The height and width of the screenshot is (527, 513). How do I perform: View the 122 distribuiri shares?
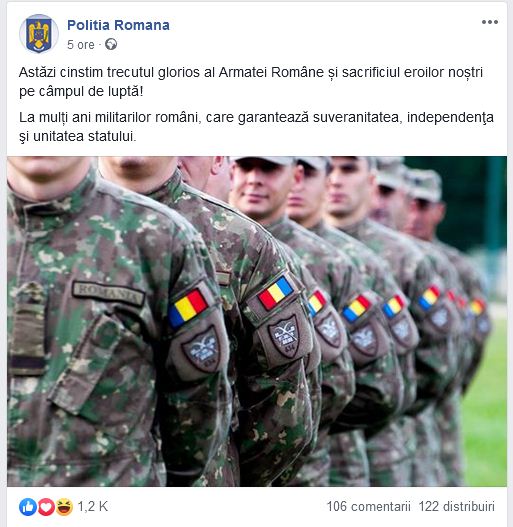[x=457, y=506]
